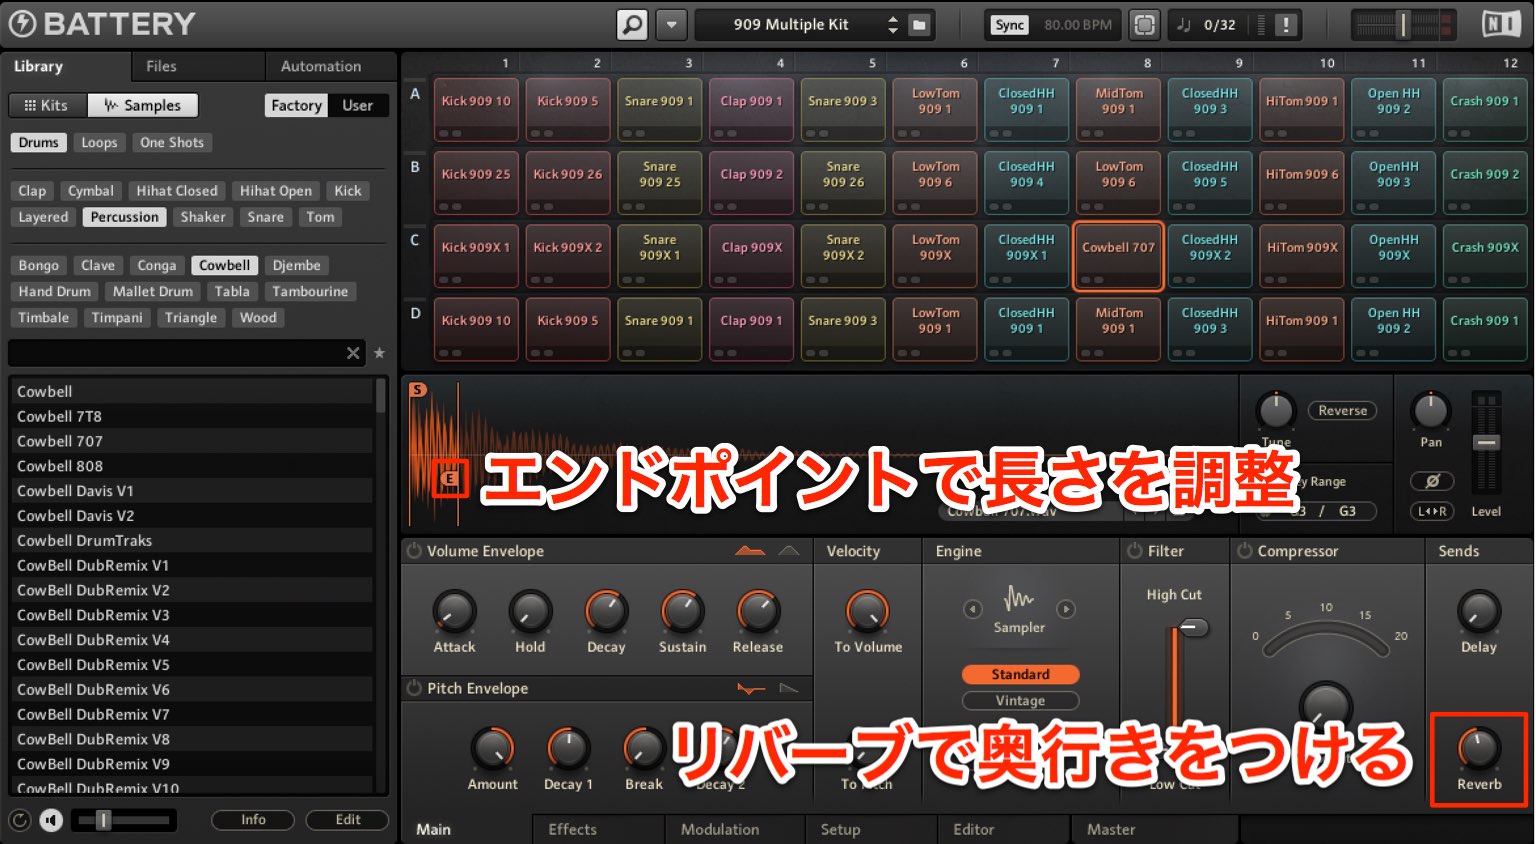Enable the Filter power button
The width and height of the screenshot is (1536, 844).
pos(1134,551)
